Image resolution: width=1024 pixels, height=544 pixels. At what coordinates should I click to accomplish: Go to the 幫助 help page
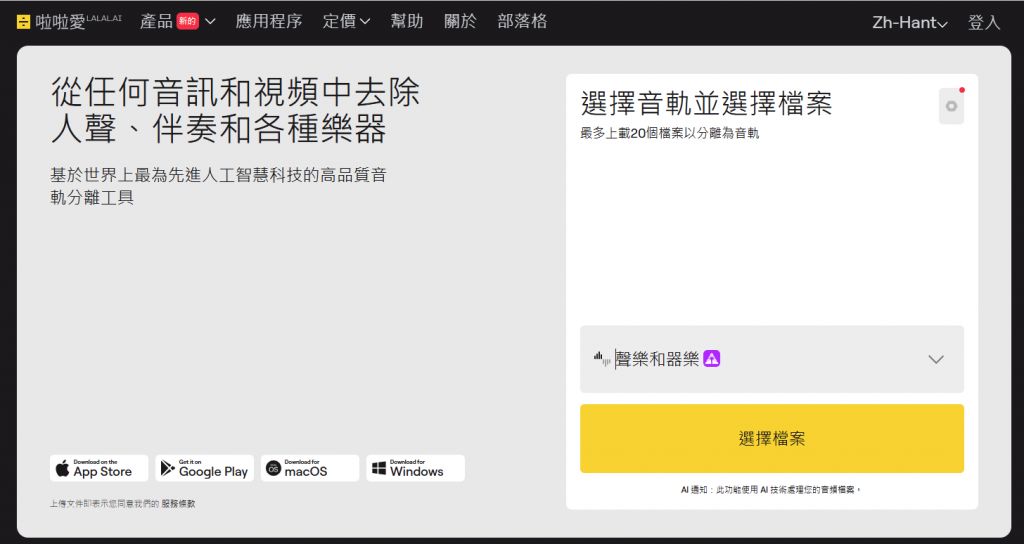click(x=407, y=22)
